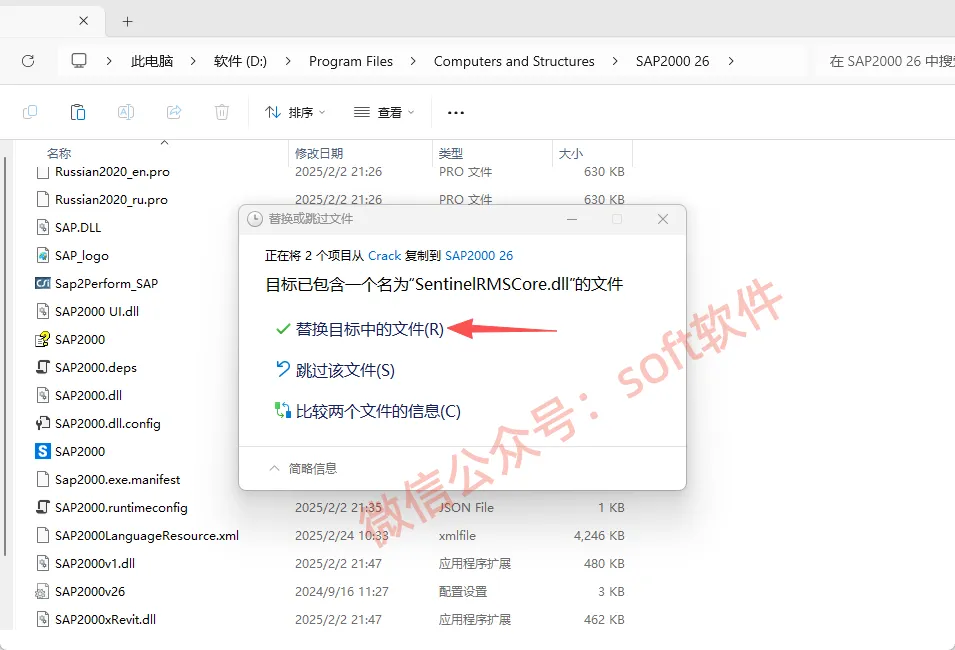
Task: Click the SAP2000xRevit.dll file icon
Action: 43,620
